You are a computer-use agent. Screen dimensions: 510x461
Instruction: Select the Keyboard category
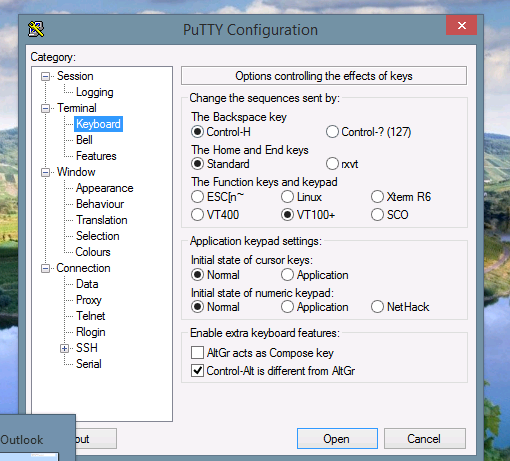[x=98, y=124]
